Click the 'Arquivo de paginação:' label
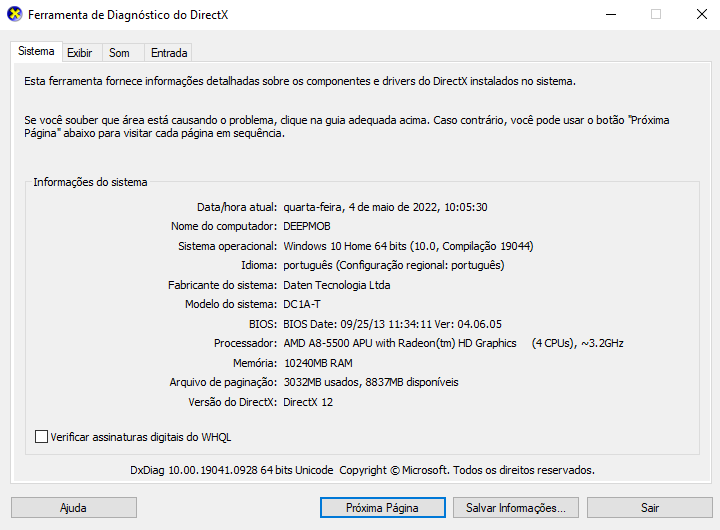Image resolution: width=720 pixels, height=530 pixels. pyautogui.click(x=223, y=382)
